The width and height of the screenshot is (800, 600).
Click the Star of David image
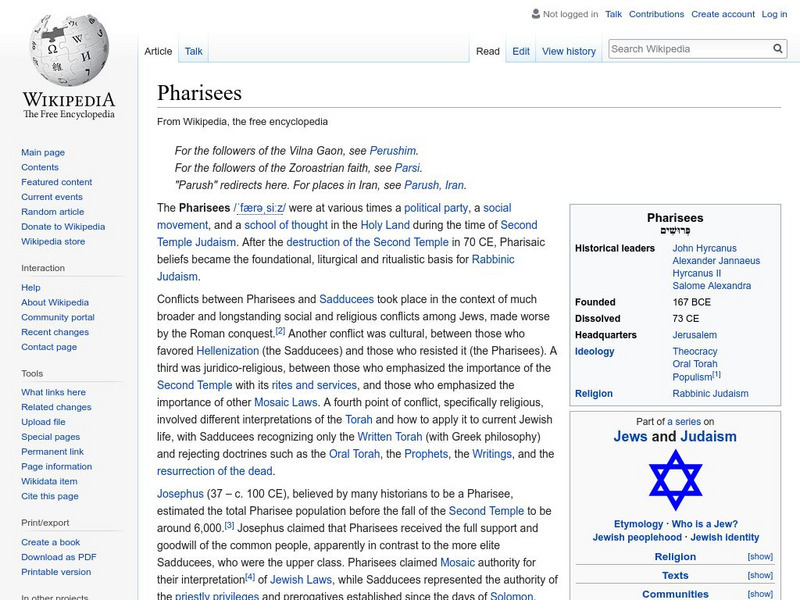click(x=676, y=480)
